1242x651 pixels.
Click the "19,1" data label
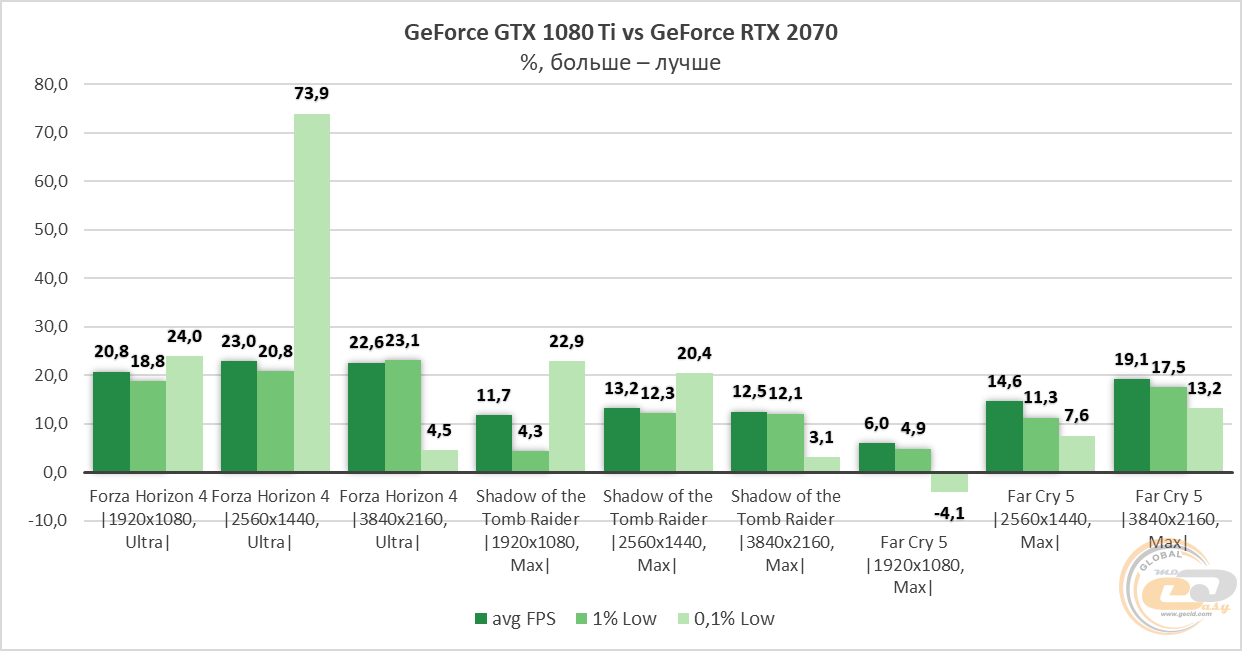point(1132,360)
